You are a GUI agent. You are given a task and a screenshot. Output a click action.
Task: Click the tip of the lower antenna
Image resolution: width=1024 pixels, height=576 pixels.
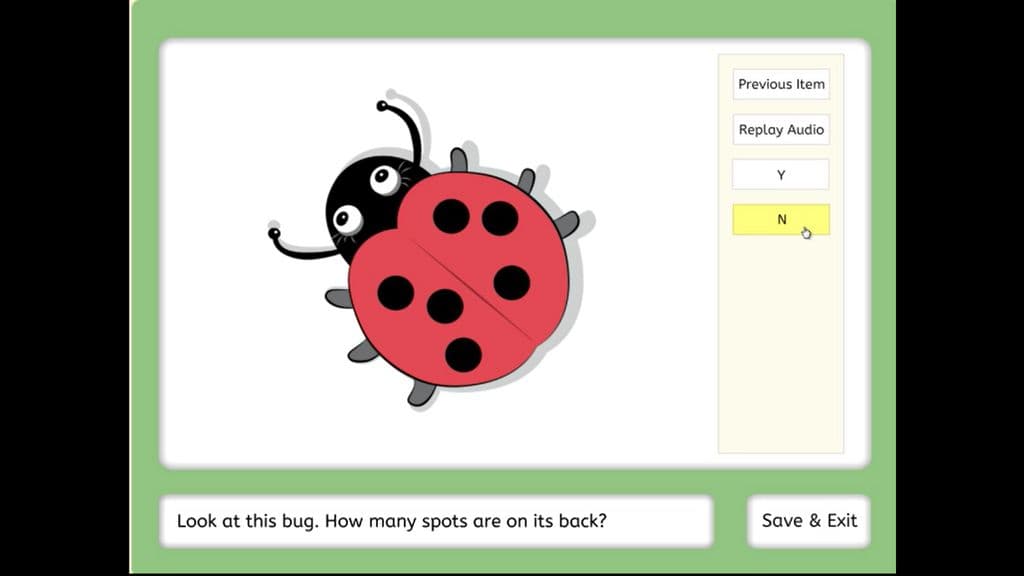274,233
